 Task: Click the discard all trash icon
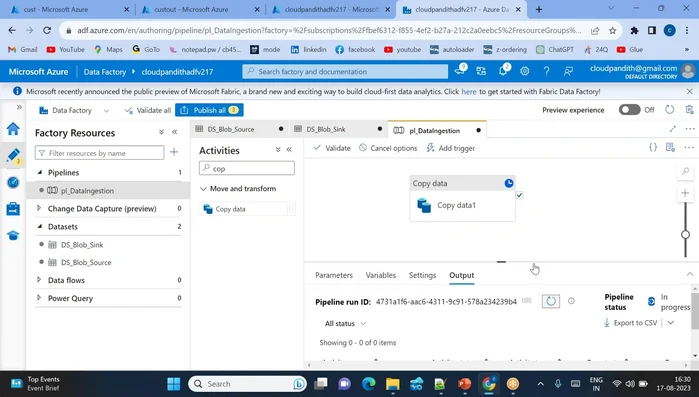689,110
